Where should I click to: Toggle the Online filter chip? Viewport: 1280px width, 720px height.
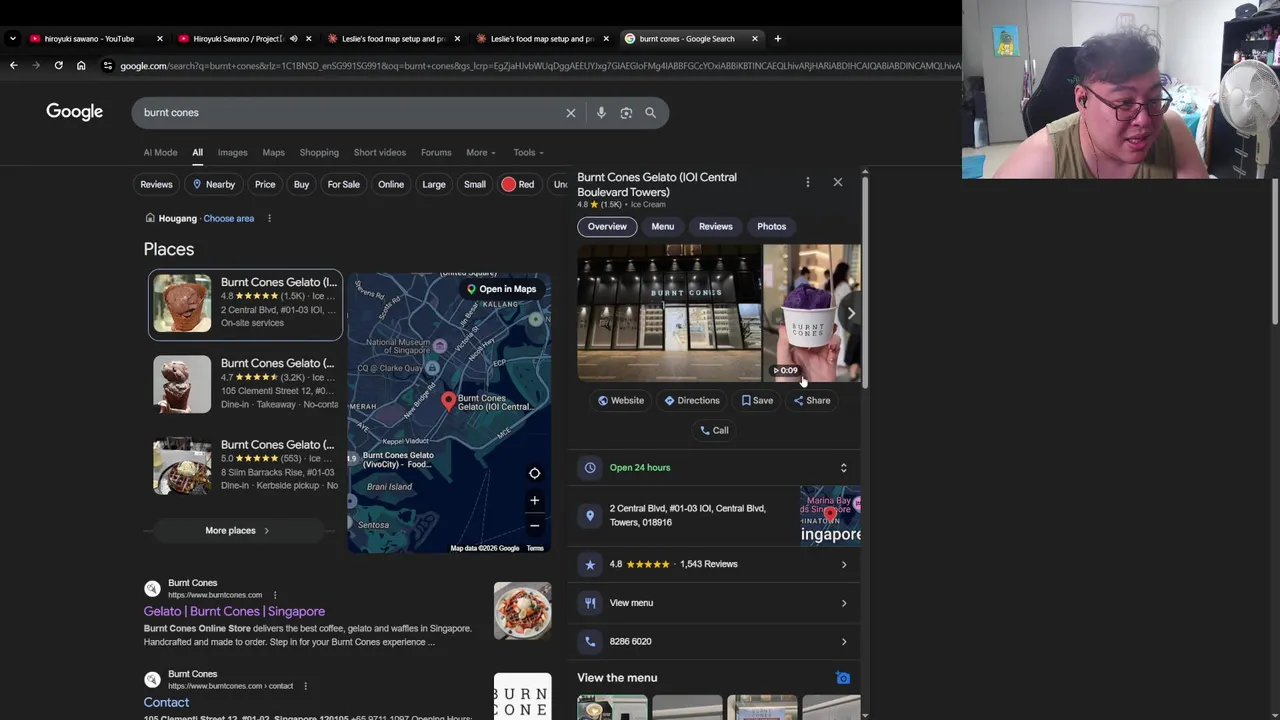click(x=391, y=184)
